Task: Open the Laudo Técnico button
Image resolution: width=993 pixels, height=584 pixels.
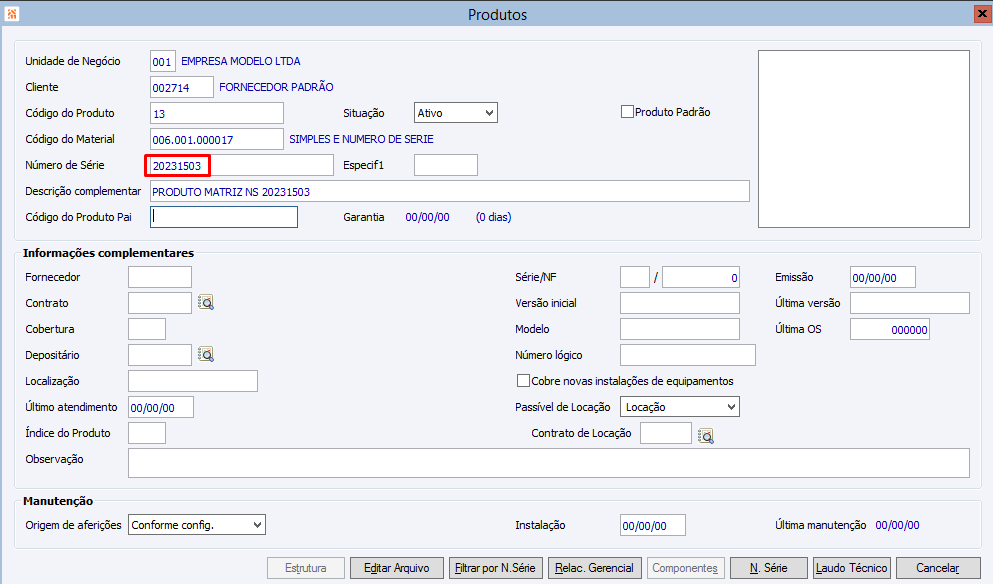Action: click(x=852, y=568)
